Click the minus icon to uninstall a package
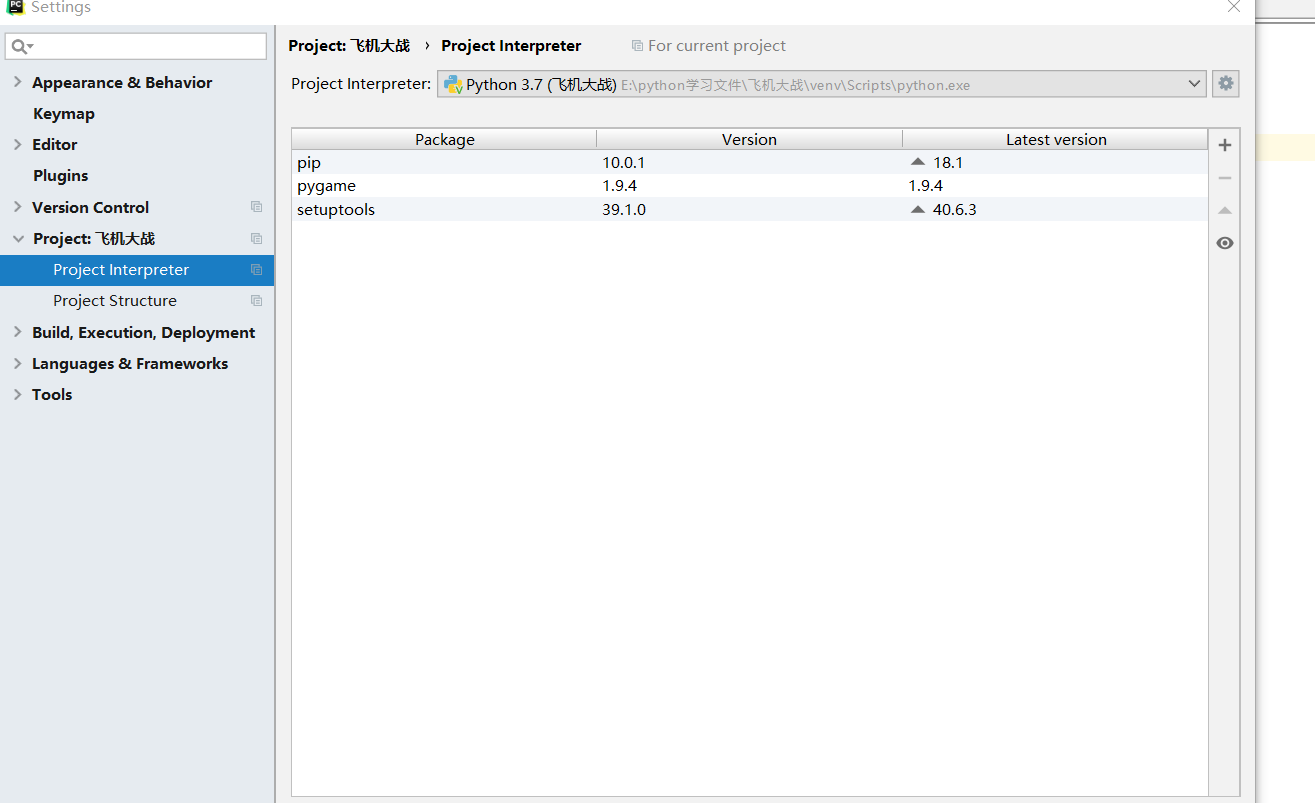 [1224, 177]
